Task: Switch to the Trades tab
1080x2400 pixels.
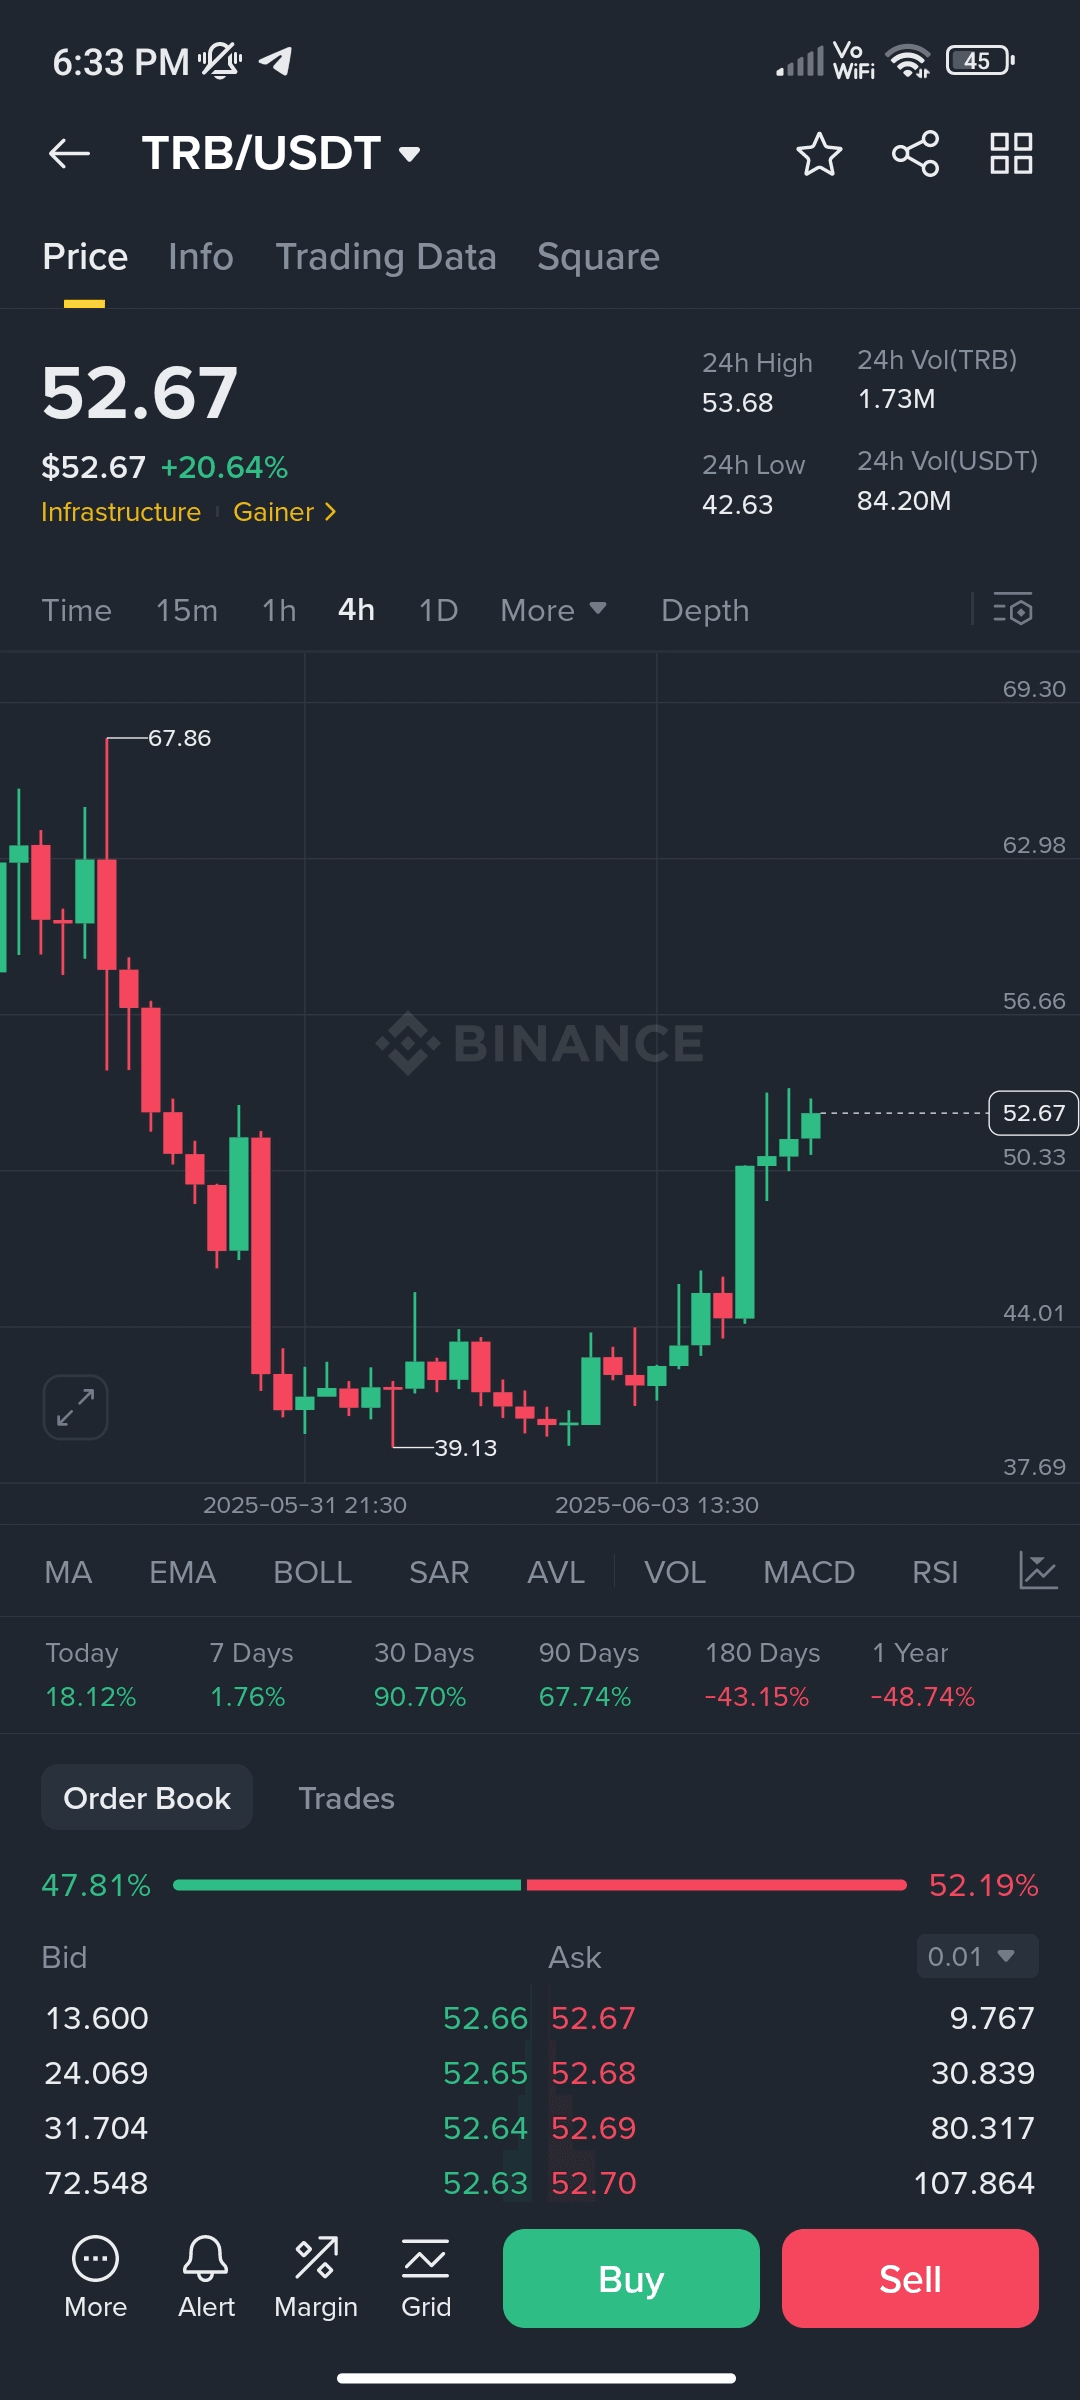Action: point(346,1798)
